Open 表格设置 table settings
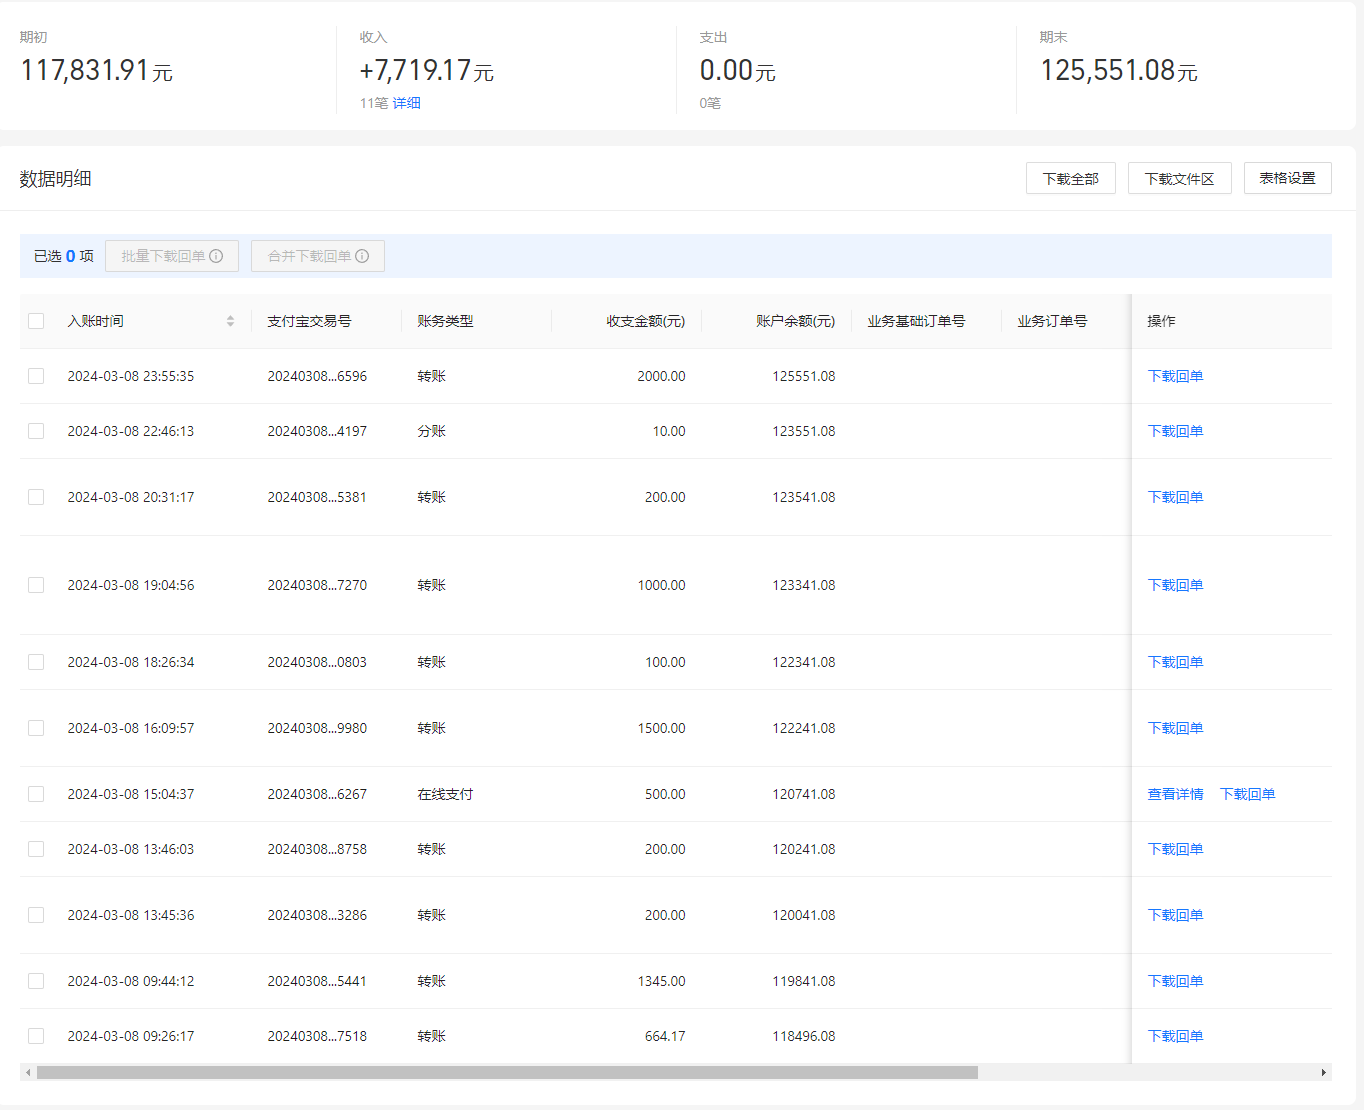This screenshot has width=1364, height=1110. (x=1288, y=178)
